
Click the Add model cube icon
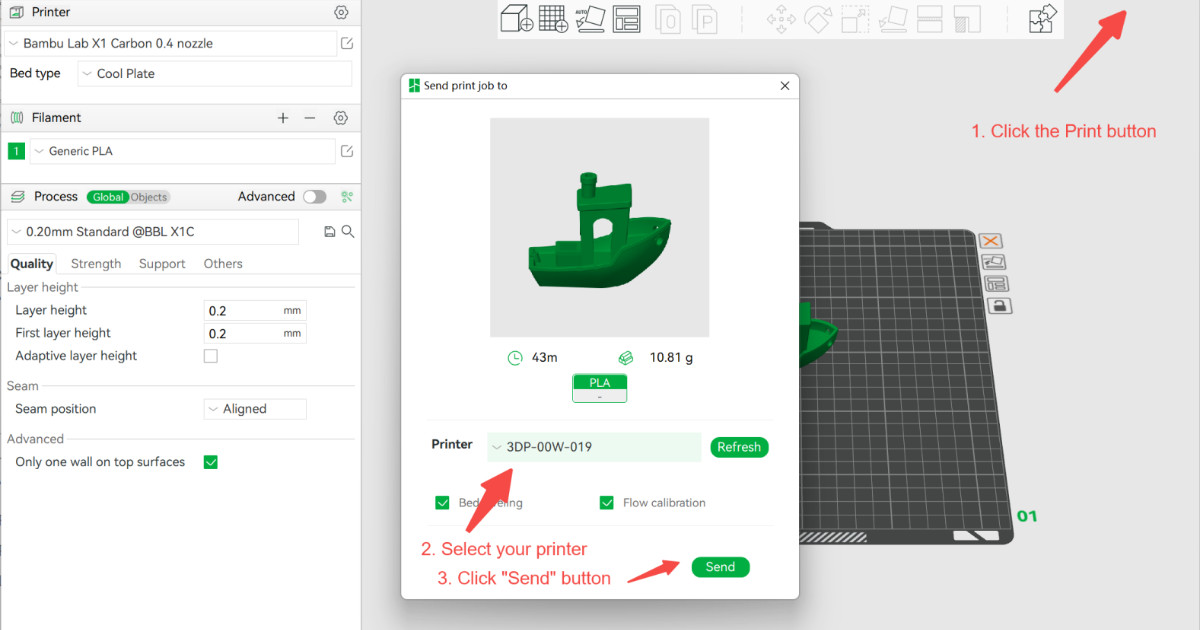pos(516,18)
